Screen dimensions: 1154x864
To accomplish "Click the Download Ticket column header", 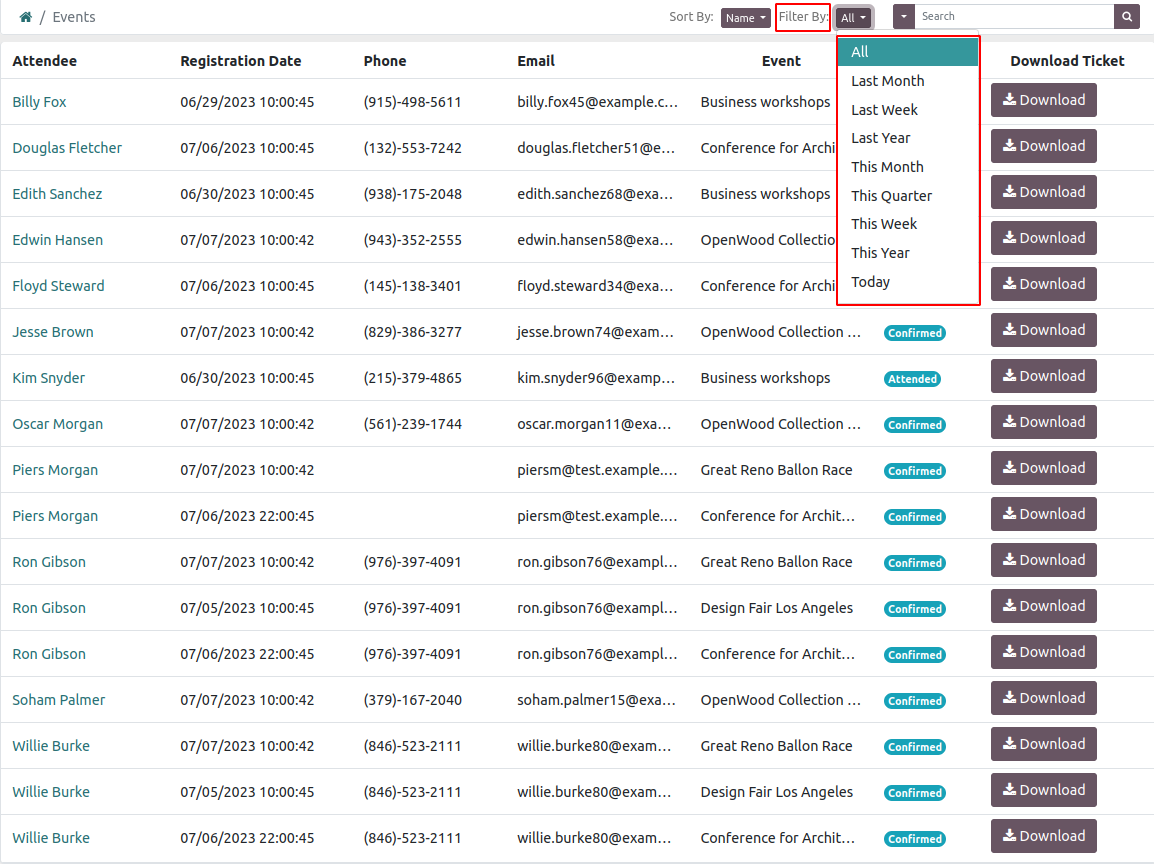I will (1067, 61).
